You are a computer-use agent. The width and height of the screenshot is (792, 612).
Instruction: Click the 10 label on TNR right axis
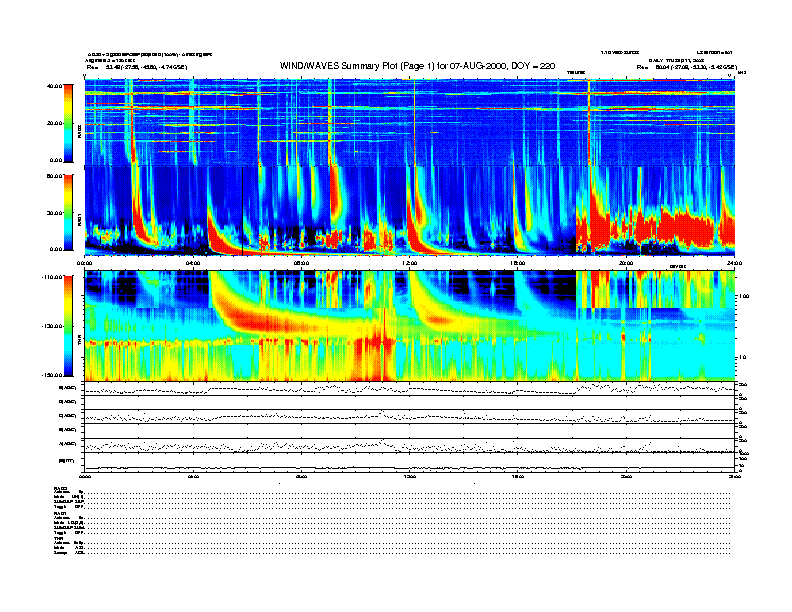(743, 357)
